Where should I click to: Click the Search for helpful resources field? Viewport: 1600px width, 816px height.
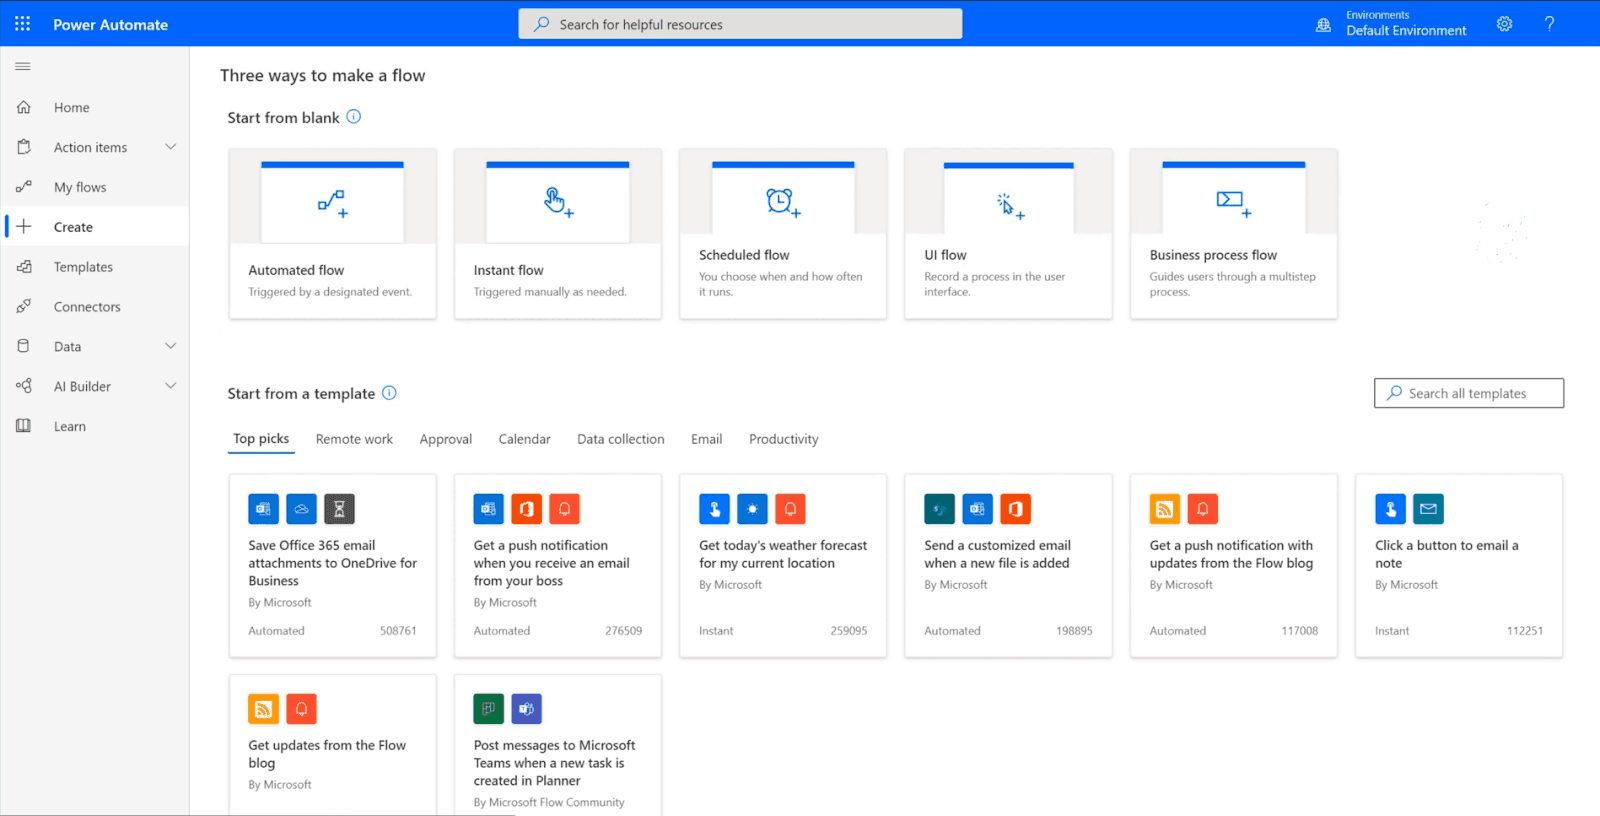[740, 24]
